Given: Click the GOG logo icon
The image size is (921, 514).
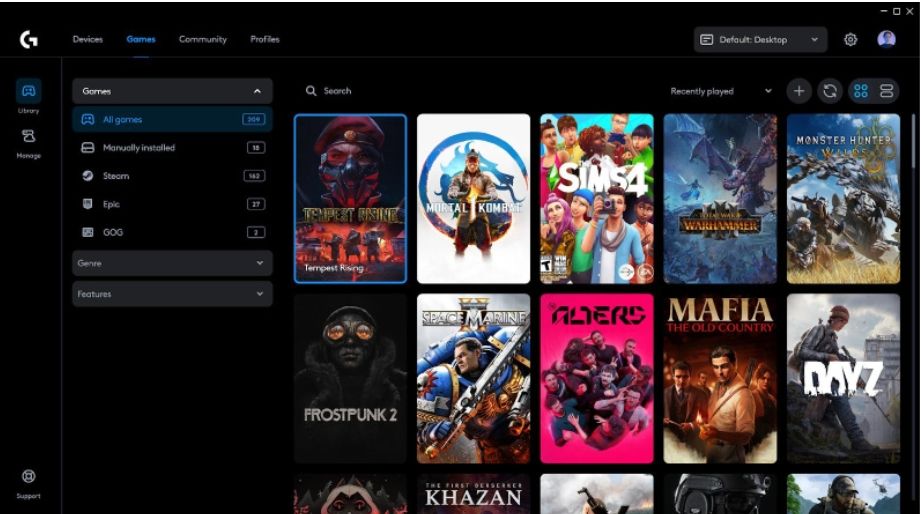Looking at the screenshot, I should point(88,232).
